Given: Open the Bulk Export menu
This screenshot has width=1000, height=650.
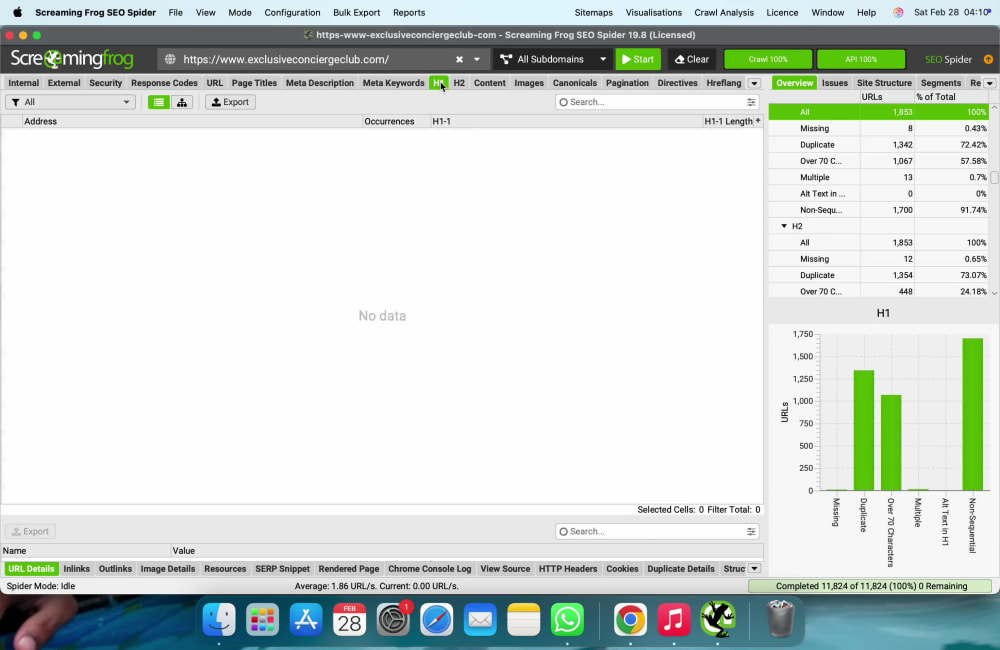Looking at the screenshot, I should (x=357, y=12).
